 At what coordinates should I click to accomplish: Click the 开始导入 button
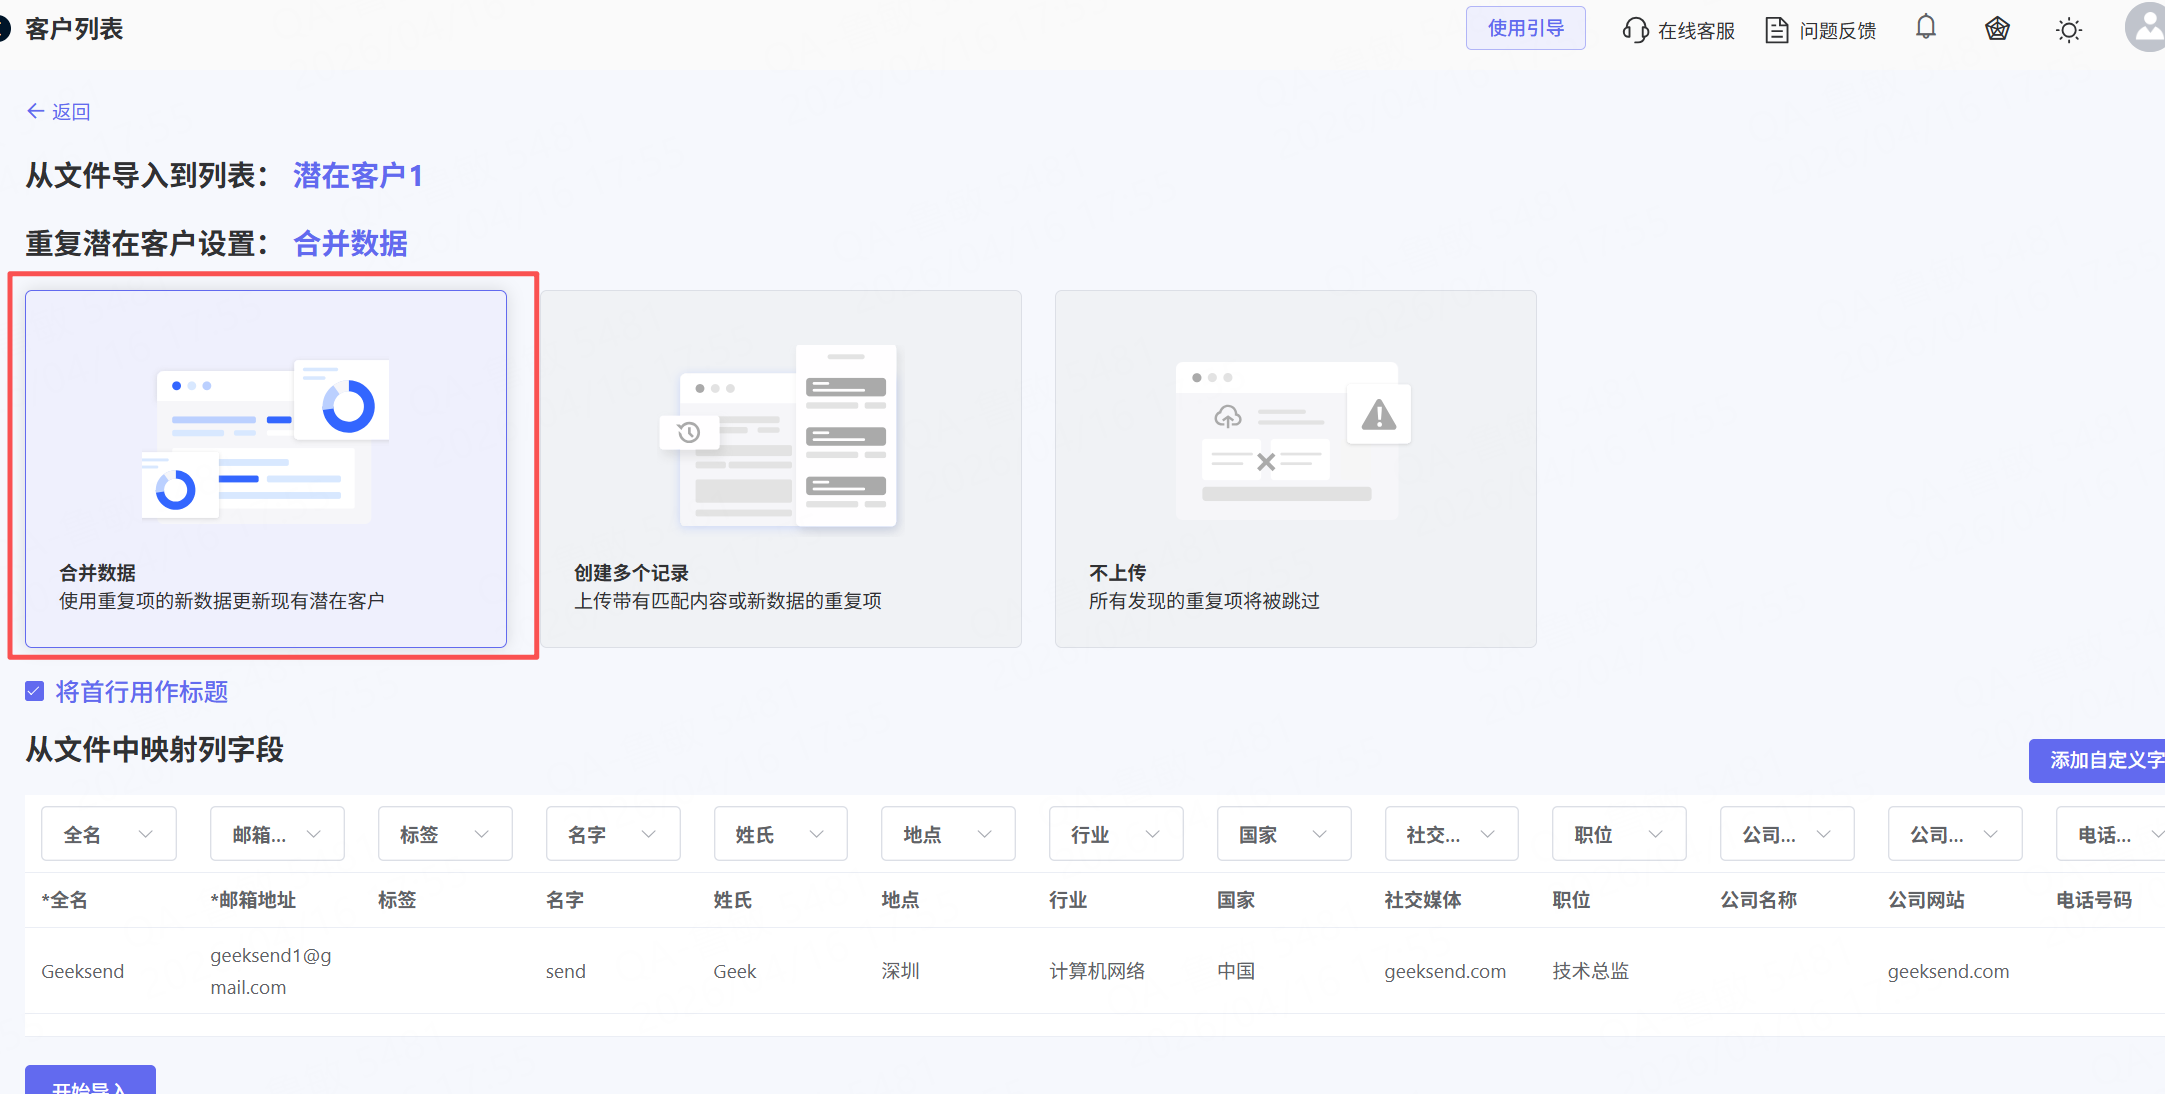tap(90, 1082)
